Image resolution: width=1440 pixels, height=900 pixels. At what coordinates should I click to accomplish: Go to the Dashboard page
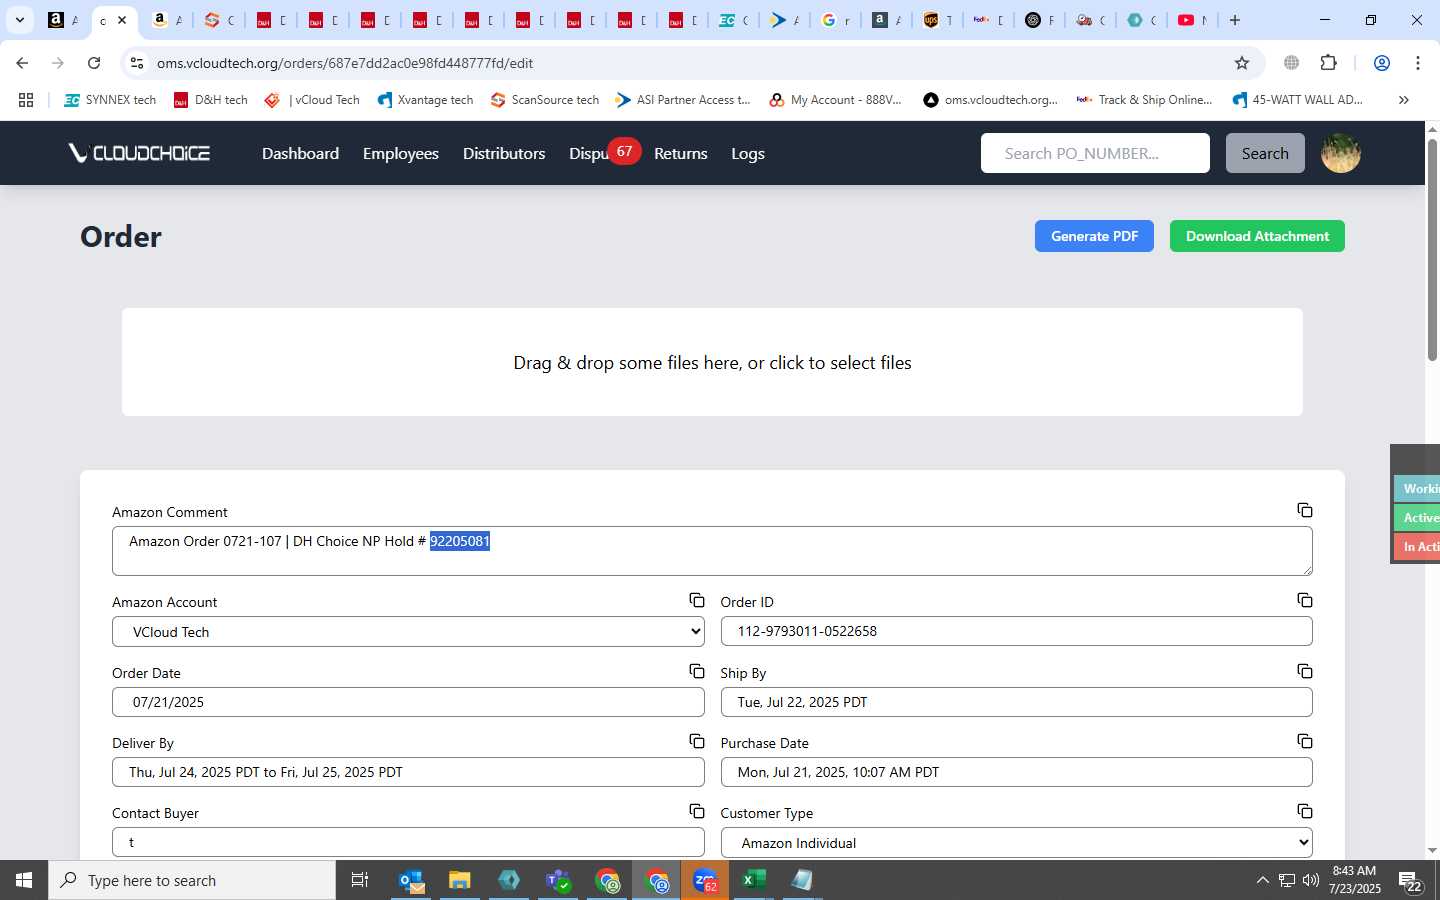click(x=300, y=153)
